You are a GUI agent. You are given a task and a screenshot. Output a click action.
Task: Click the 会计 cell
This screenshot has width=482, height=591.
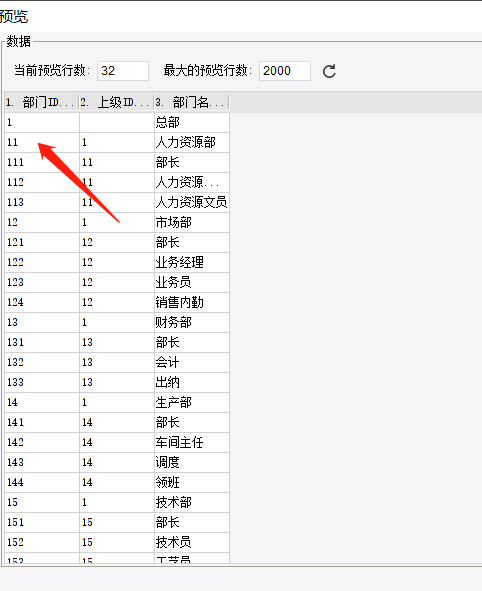(x=192, y=362)
